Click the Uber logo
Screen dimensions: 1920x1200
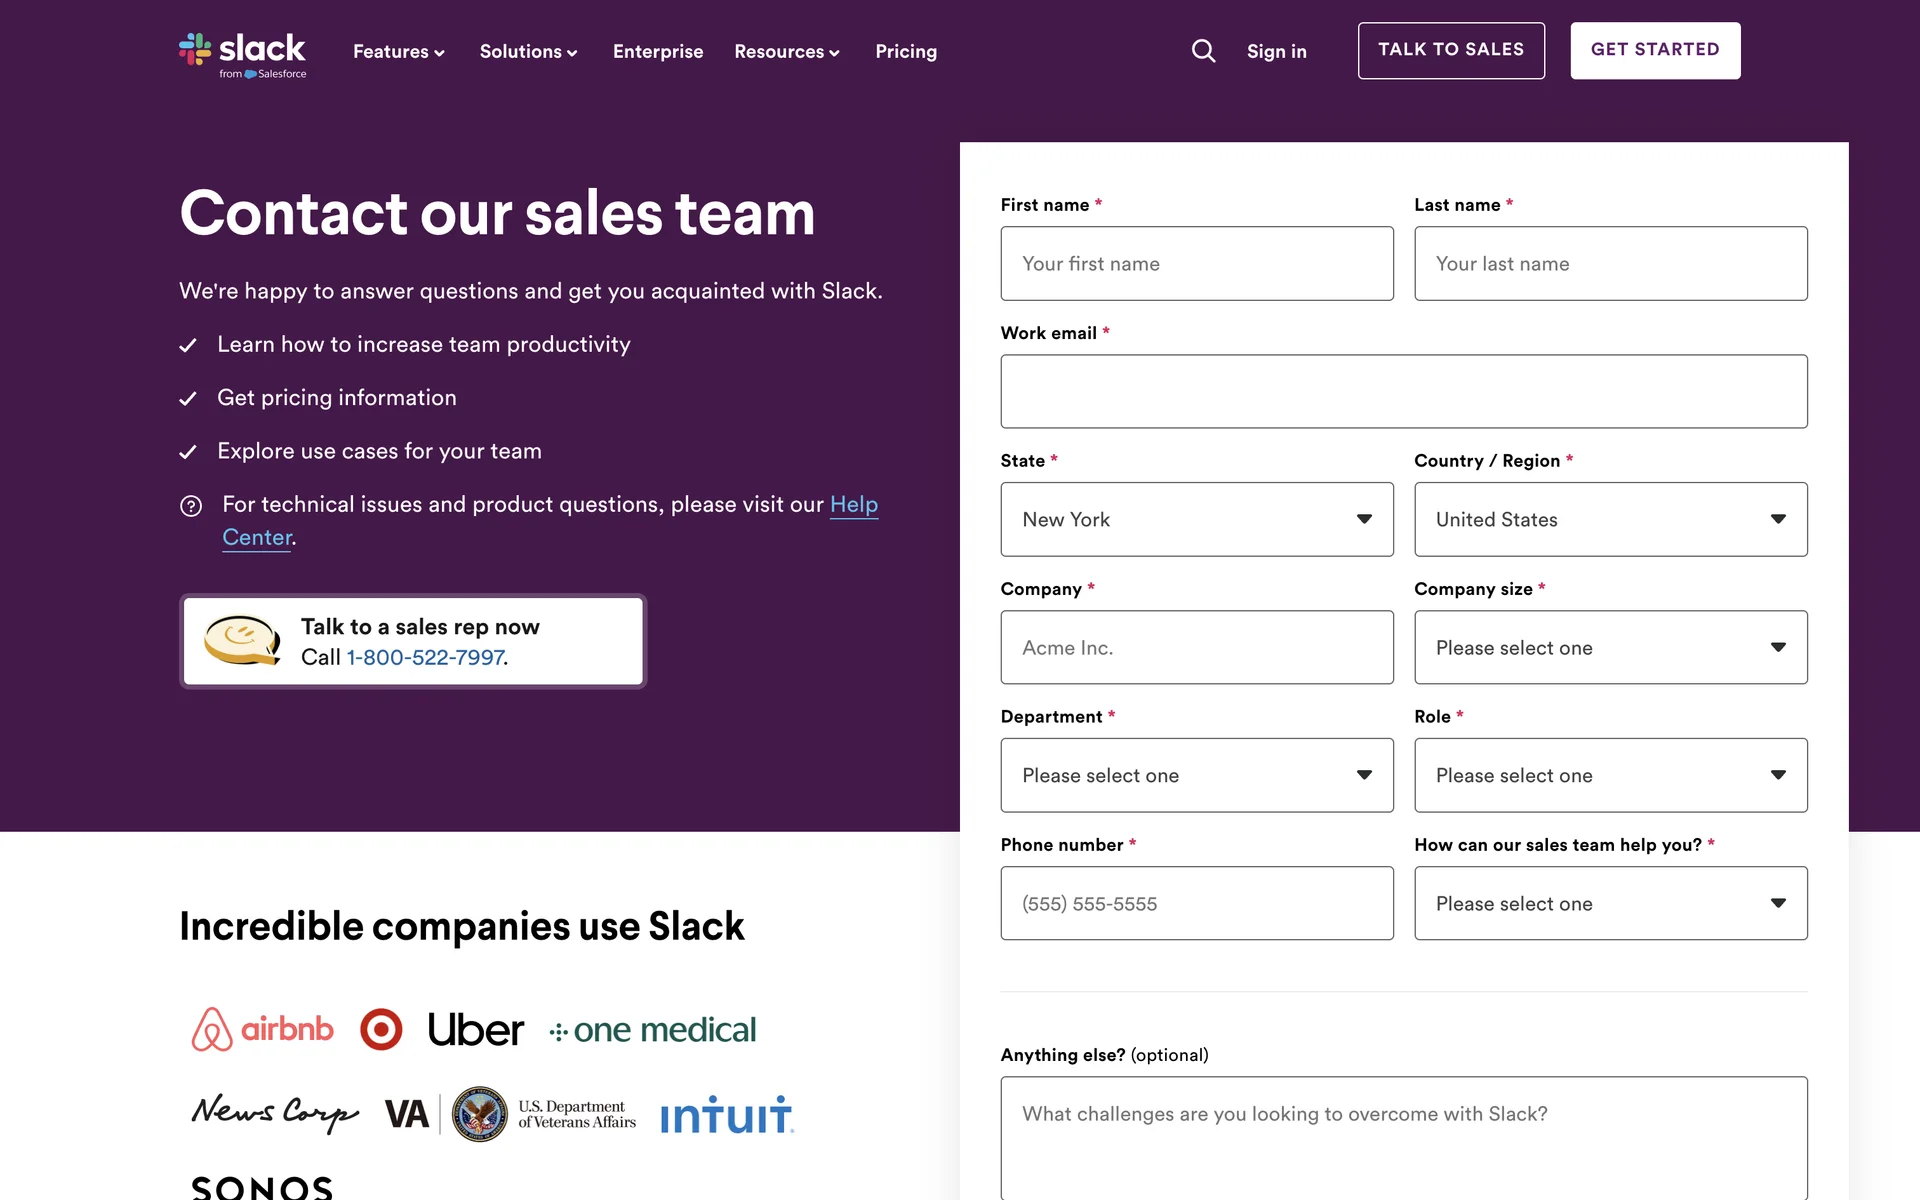475,1030
